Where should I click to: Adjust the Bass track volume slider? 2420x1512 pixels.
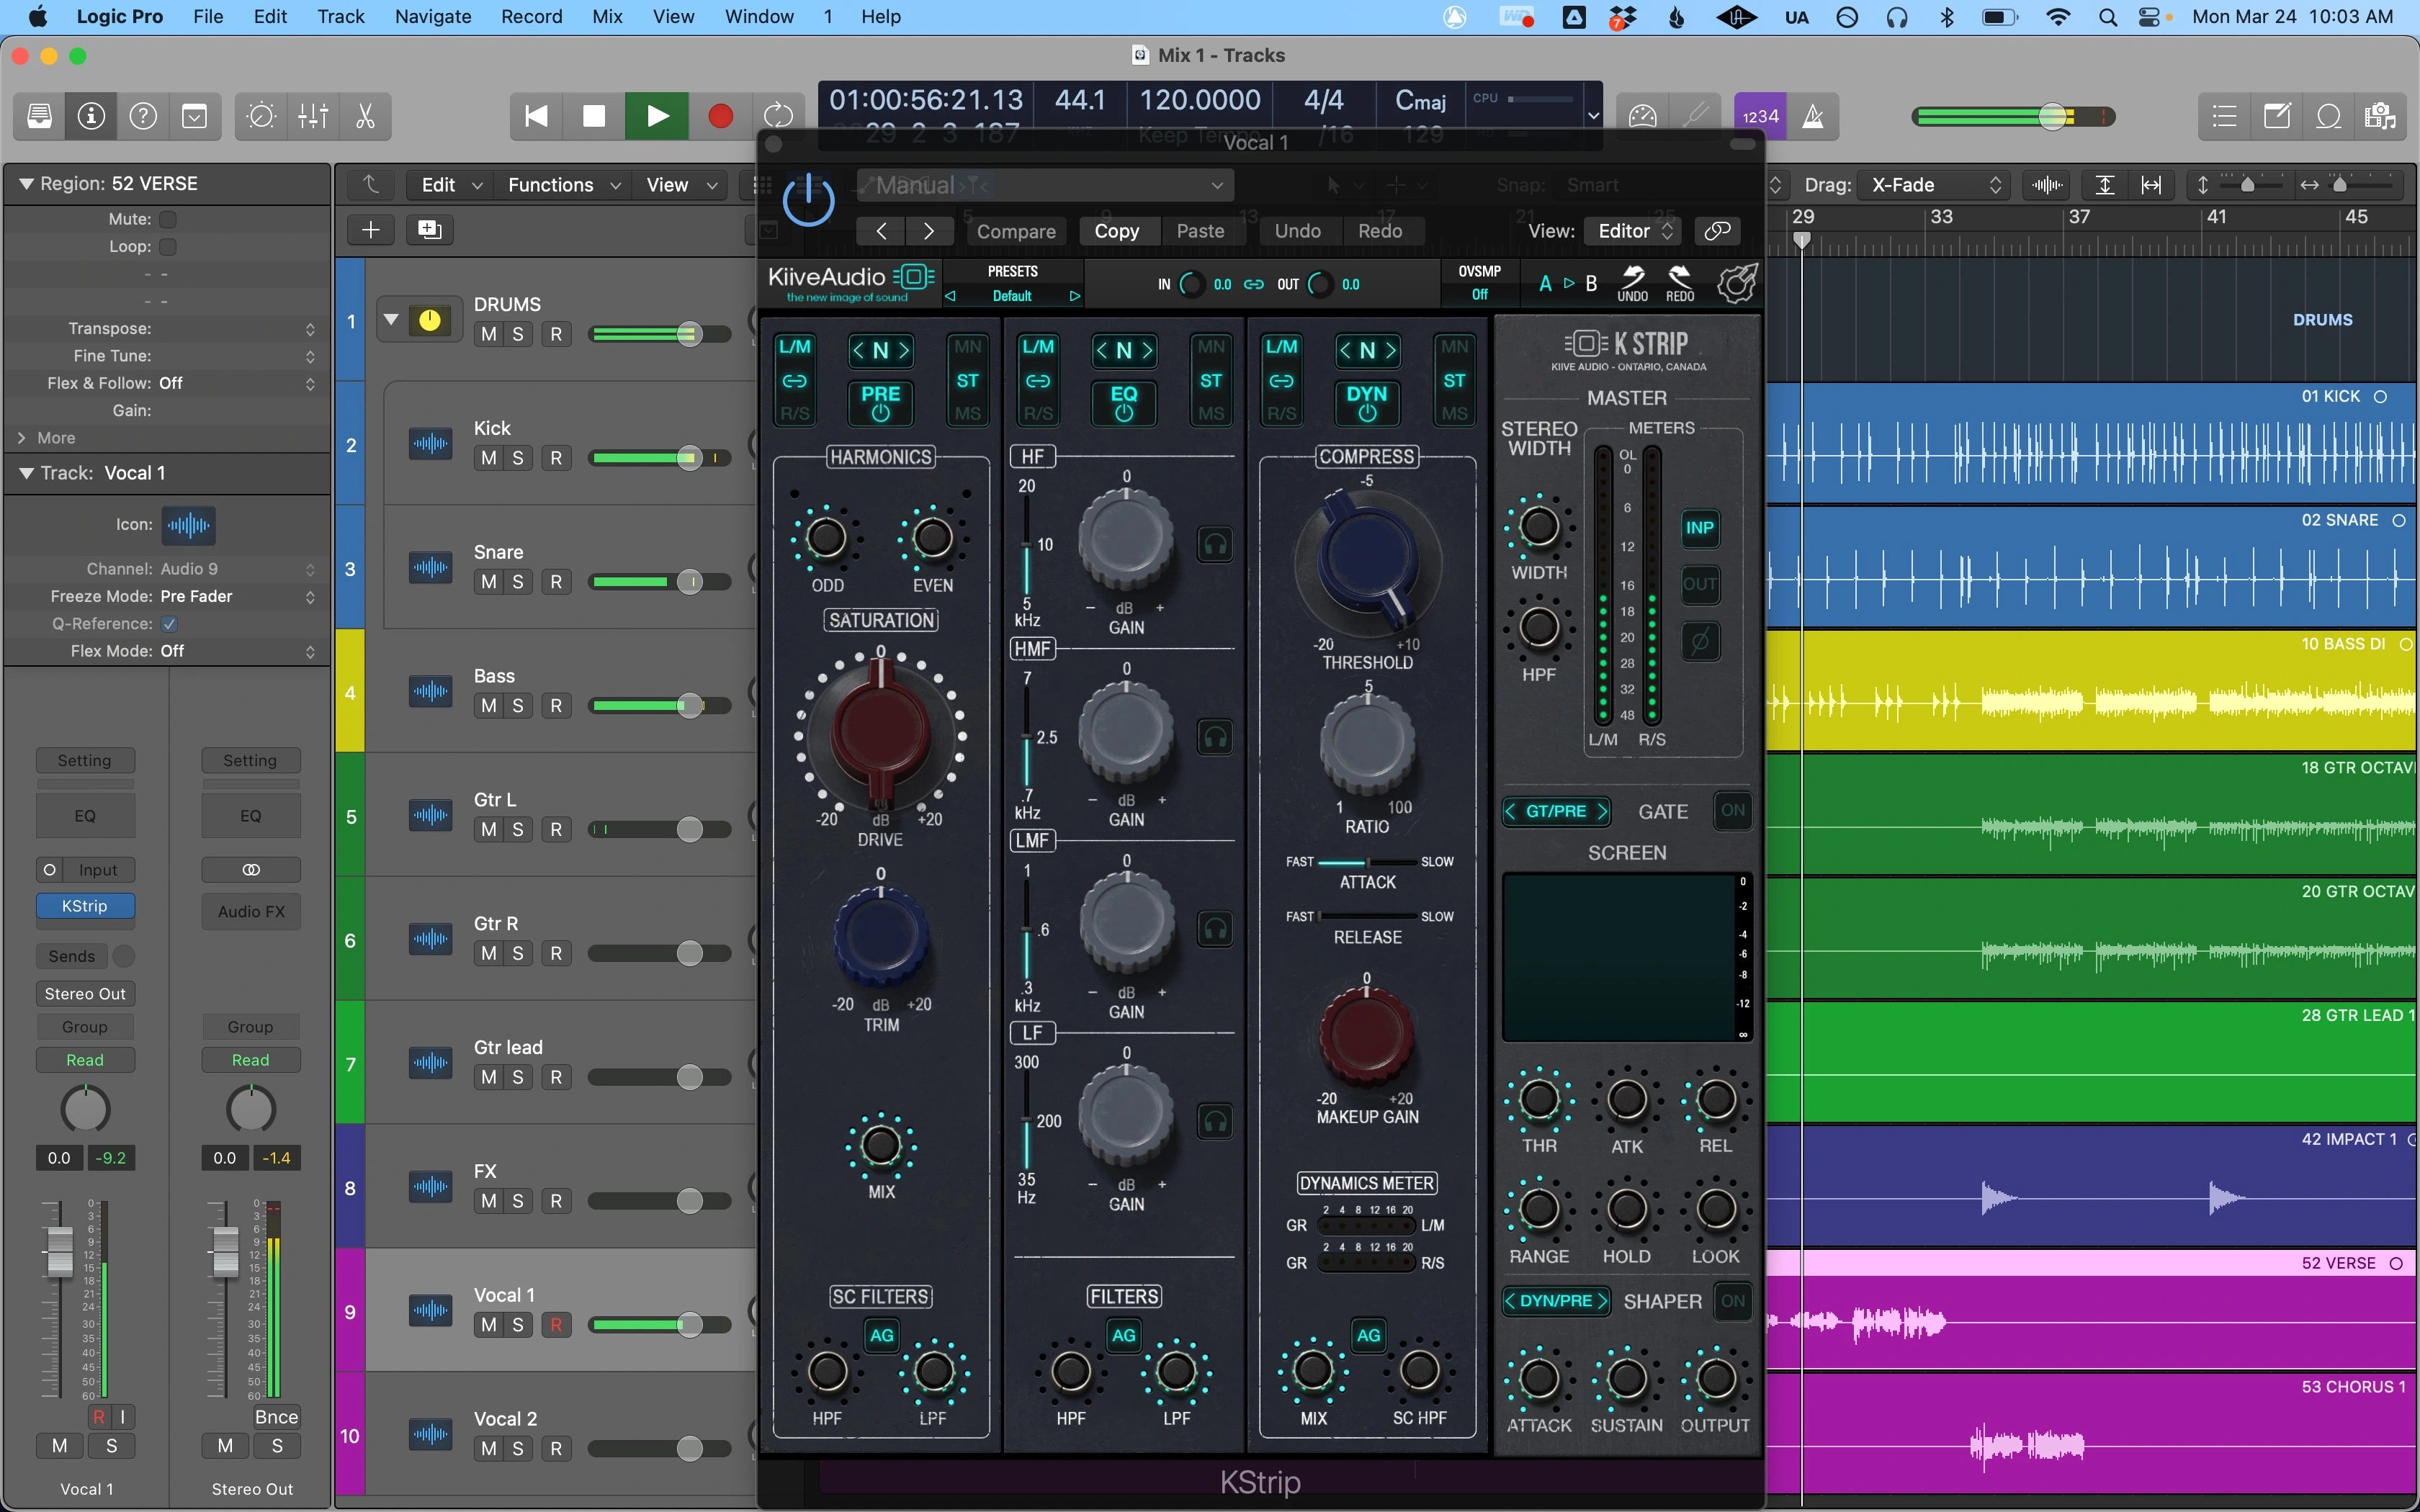[689, 706]
